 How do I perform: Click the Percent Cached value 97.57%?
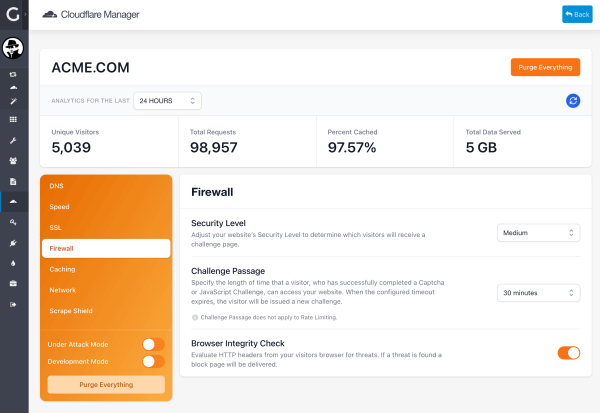352,147
